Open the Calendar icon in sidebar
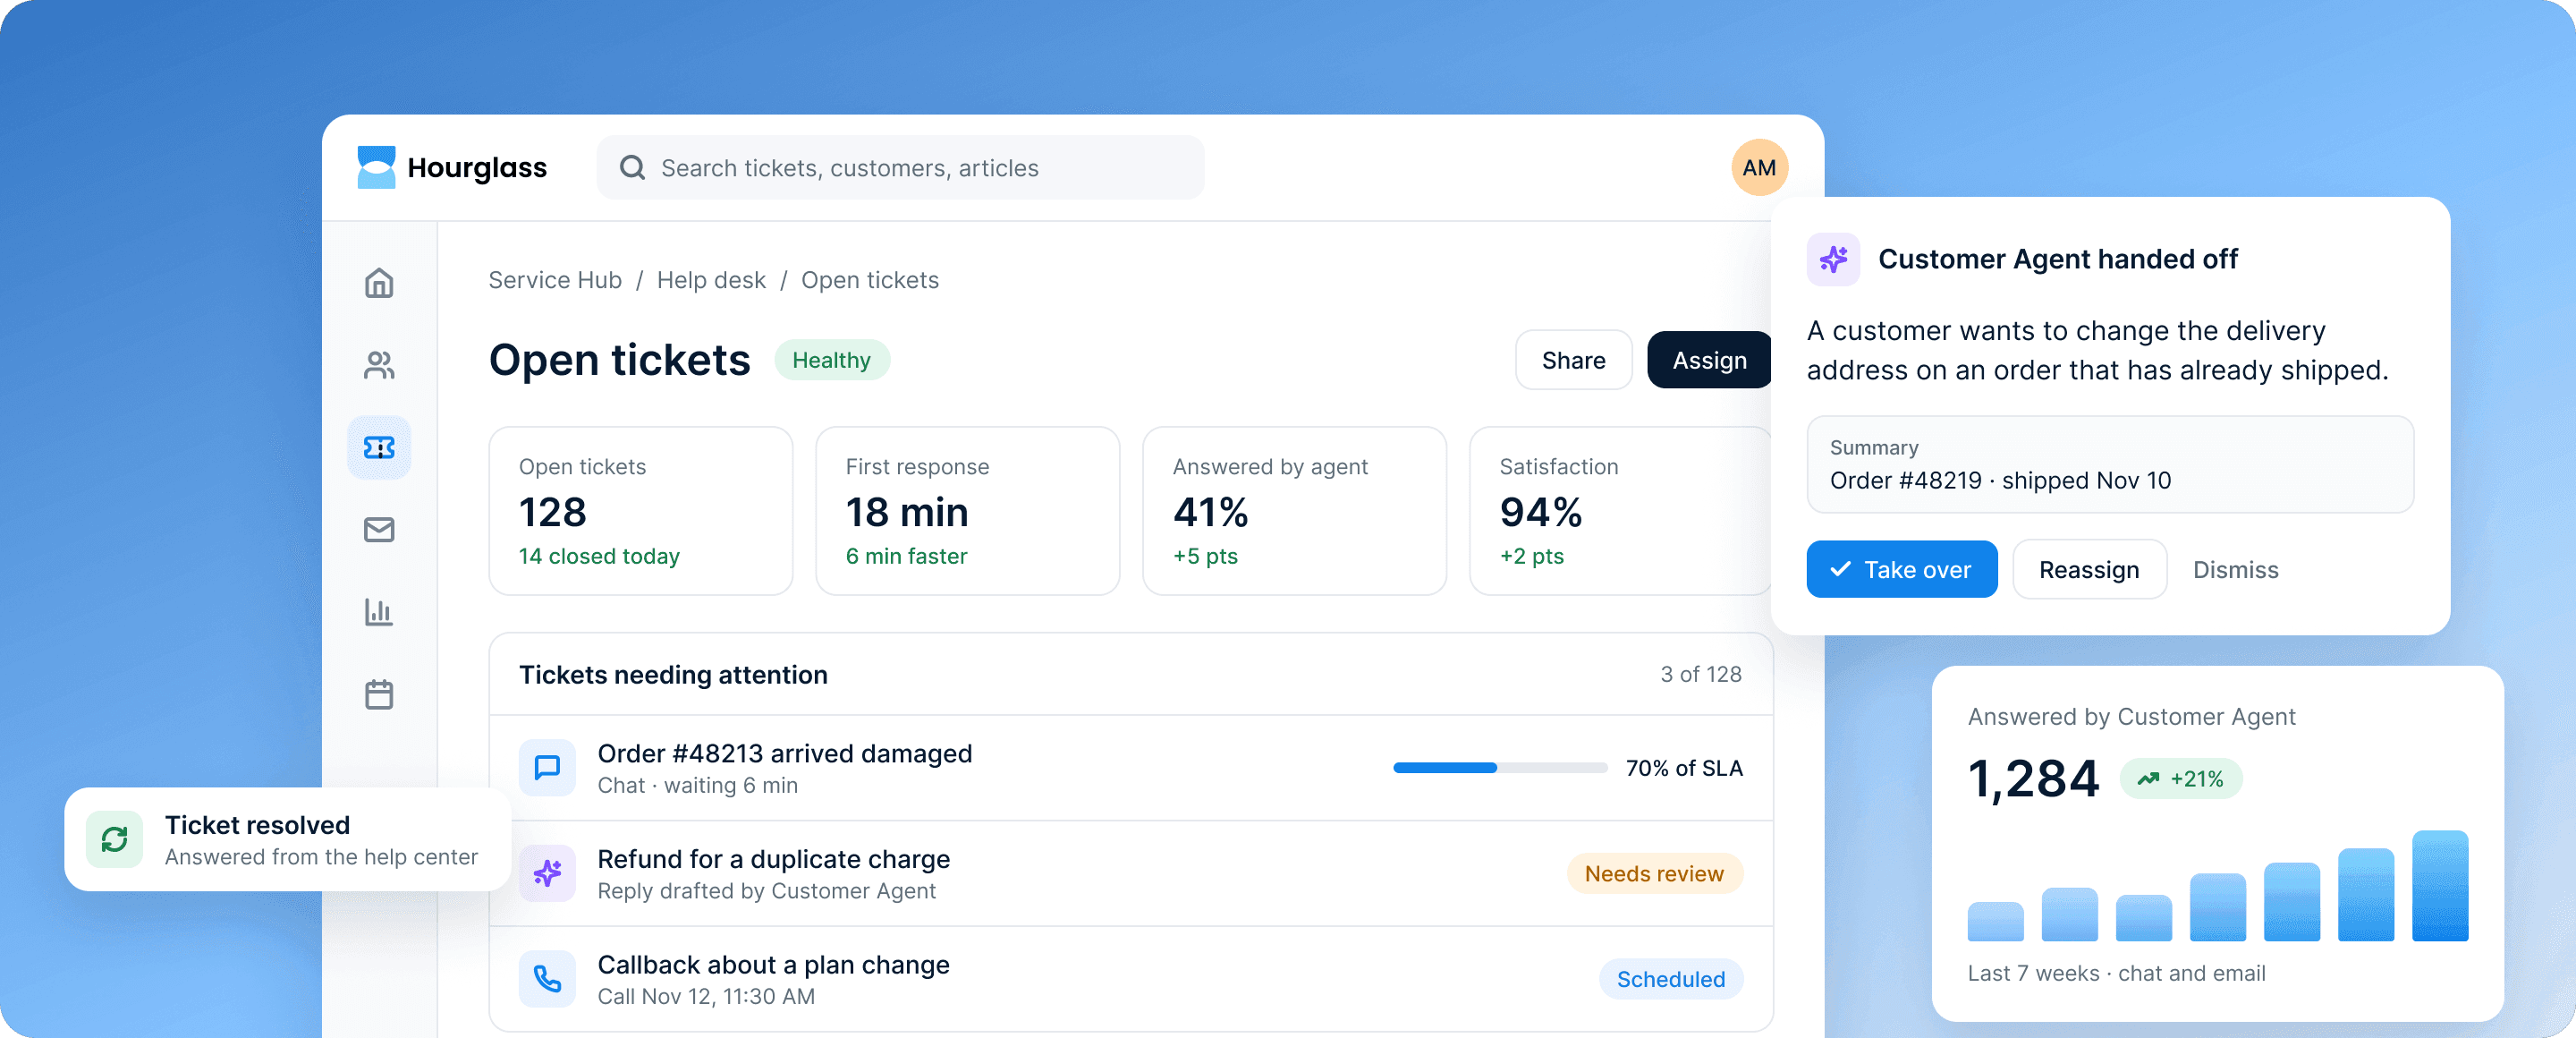 click(379, 694)
